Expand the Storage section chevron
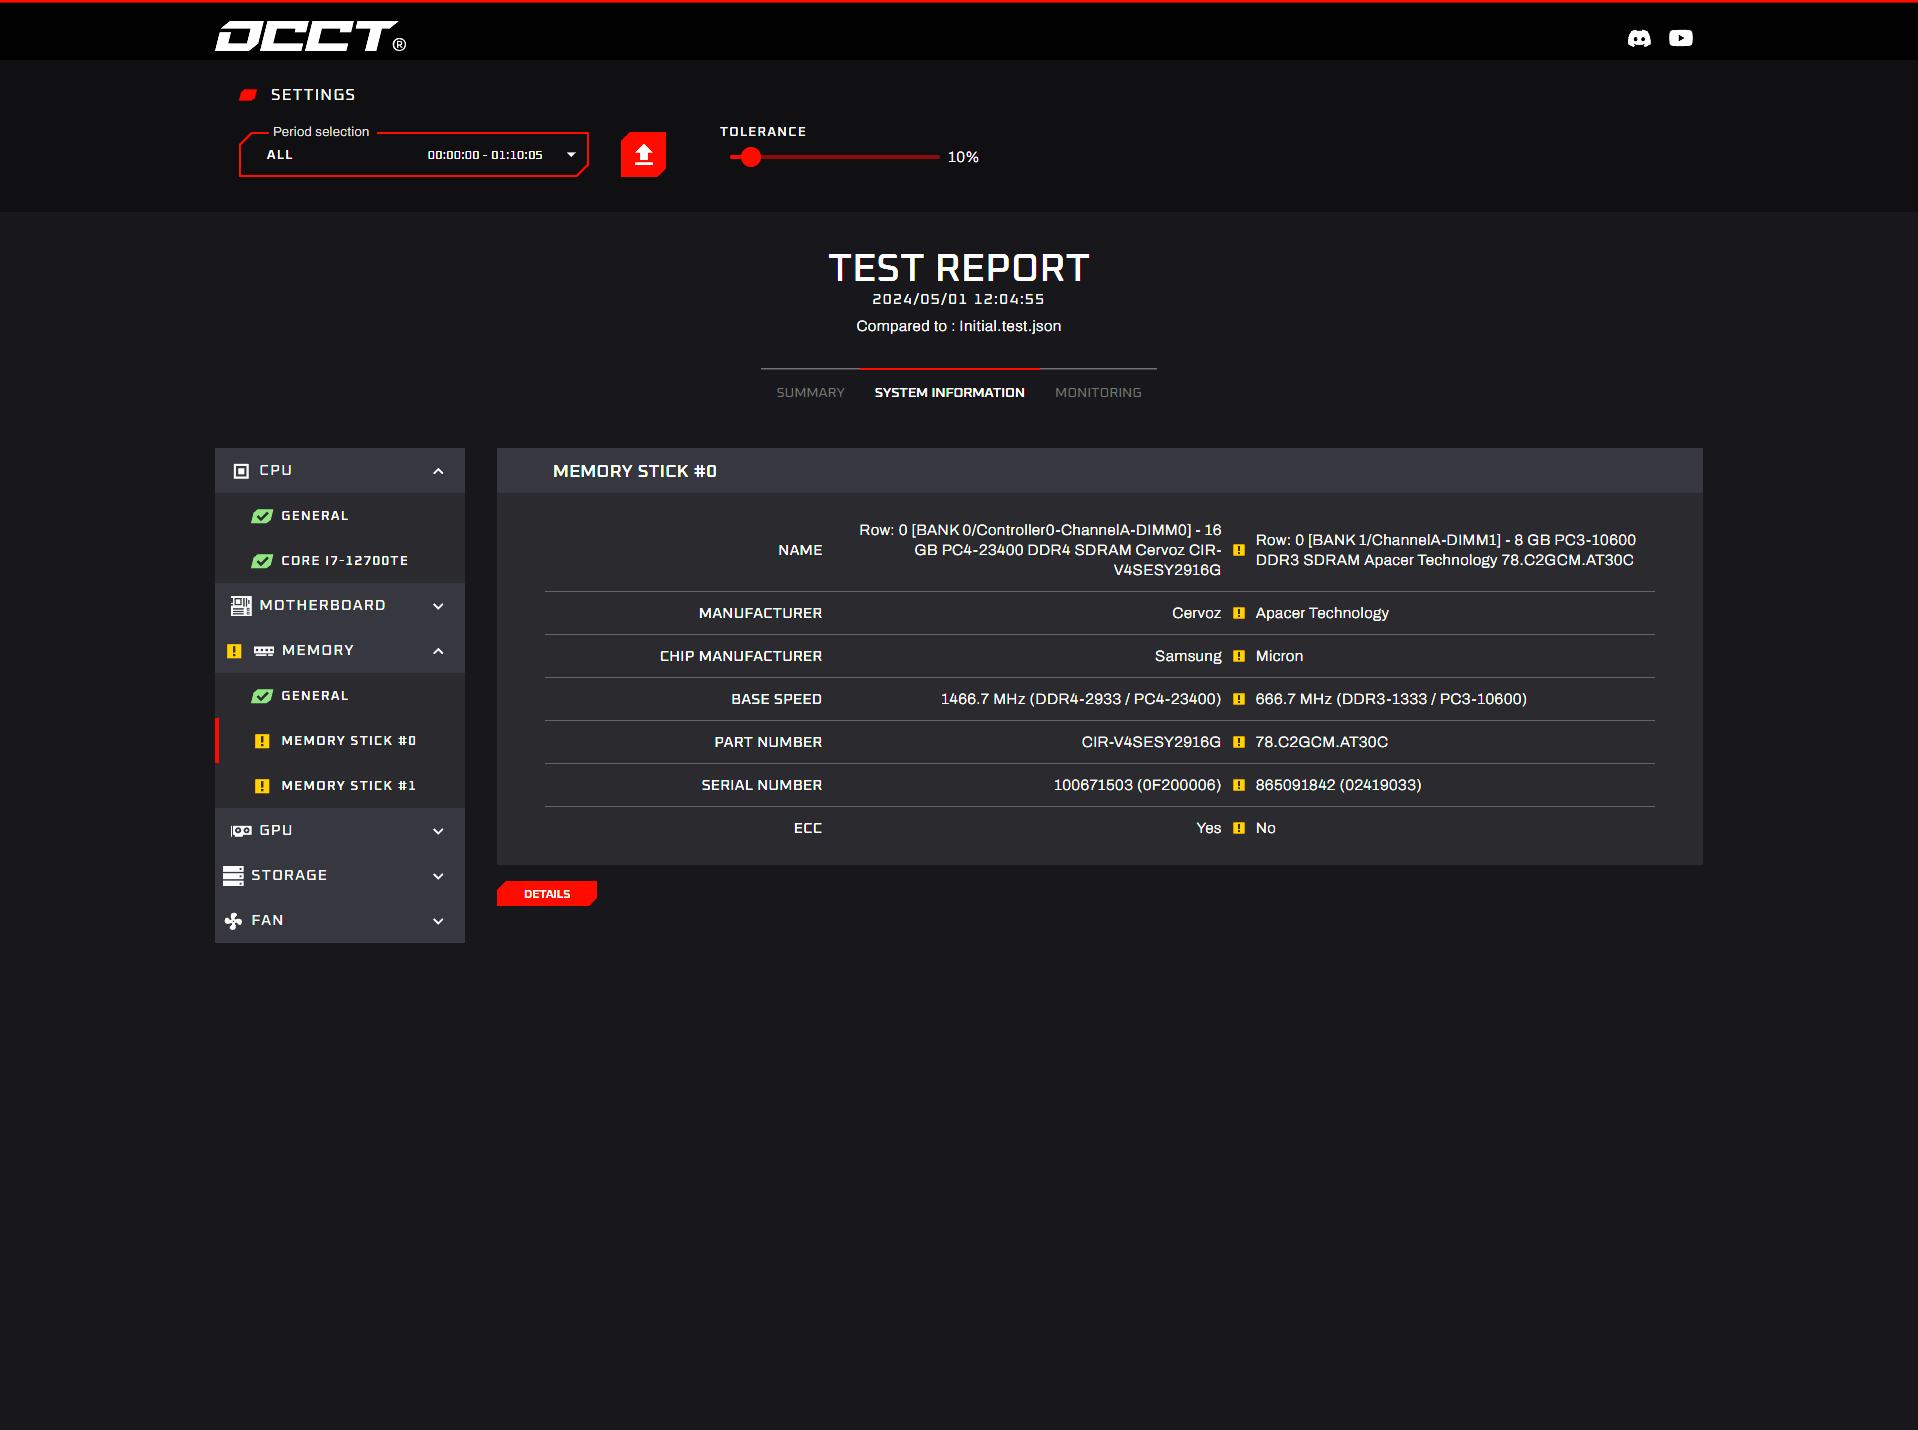The width and height of the screenshot is (1918, 1430). (x=438, y=876)
